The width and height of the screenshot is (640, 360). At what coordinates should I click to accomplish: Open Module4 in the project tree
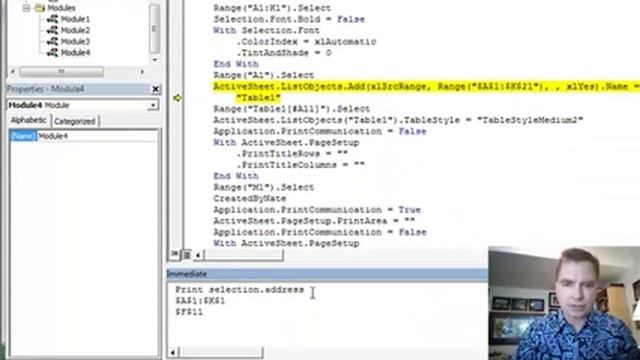pos(75,52)
